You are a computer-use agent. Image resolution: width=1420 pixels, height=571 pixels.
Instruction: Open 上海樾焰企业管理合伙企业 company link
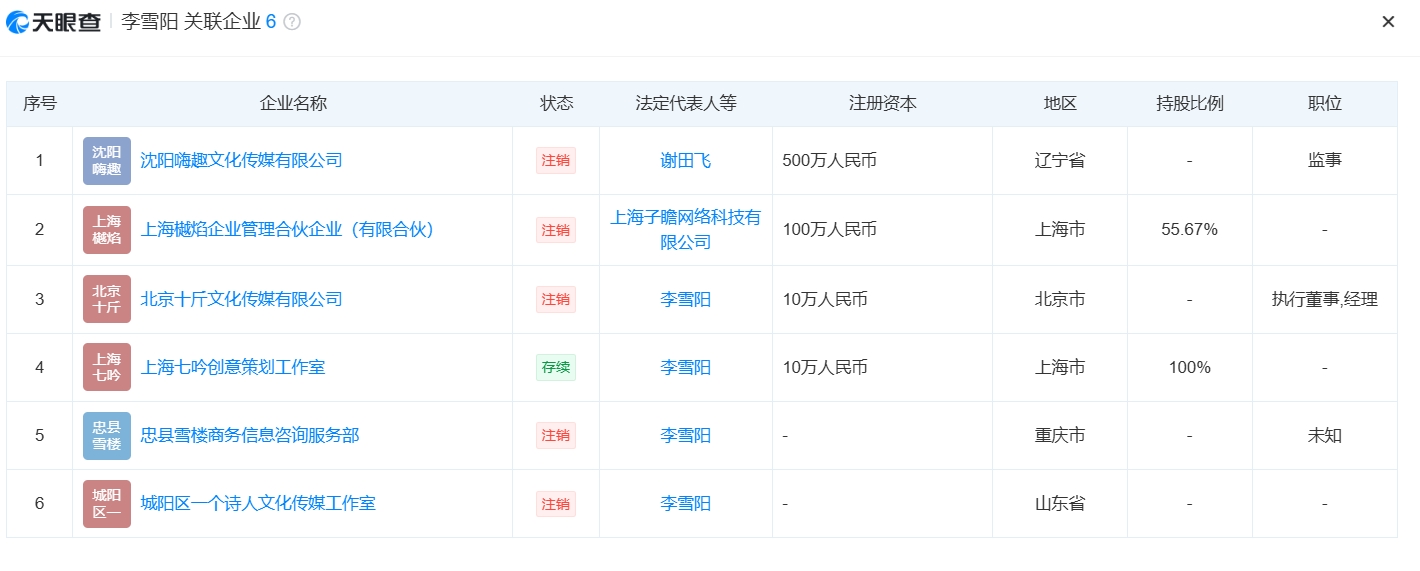click(x=288, y=230)
